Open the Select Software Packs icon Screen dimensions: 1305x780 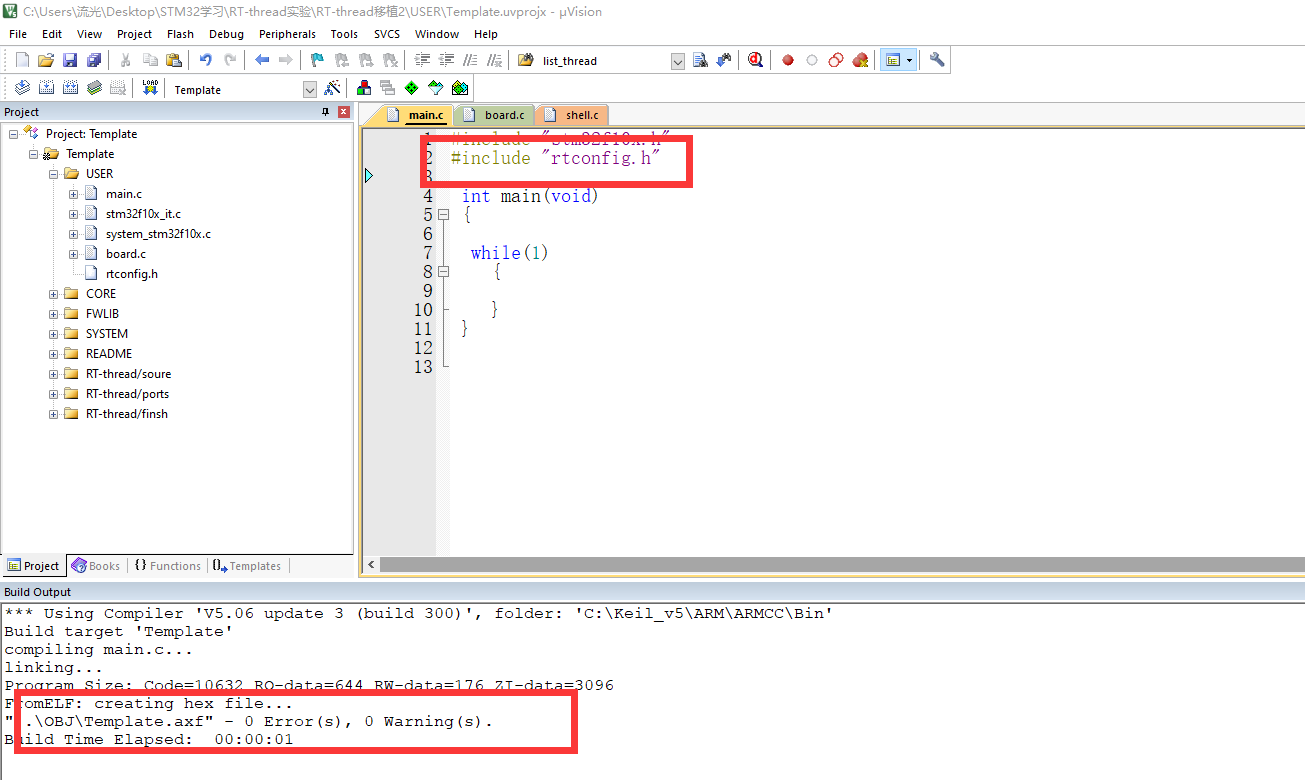[435, 88]
